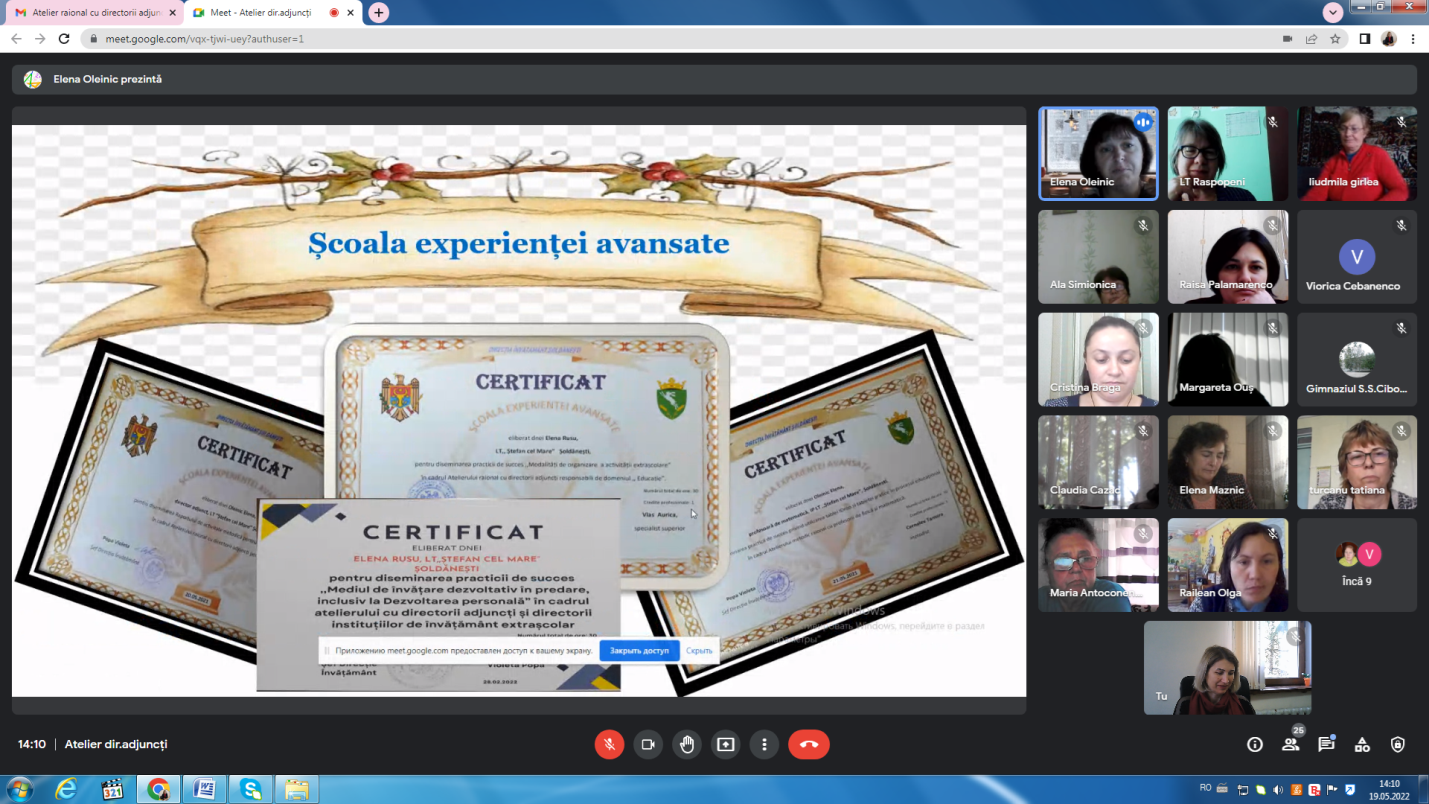Image resolution: width=1429 pixels, height=804 pixels.
Task: Open a new browser tab
Action: (378, 12)
